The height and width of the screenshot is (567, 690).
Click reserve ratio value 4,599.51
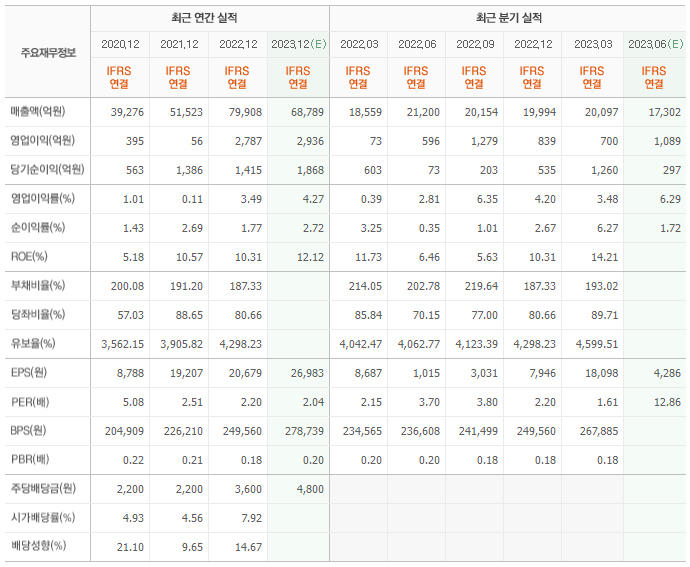[597, 344]
